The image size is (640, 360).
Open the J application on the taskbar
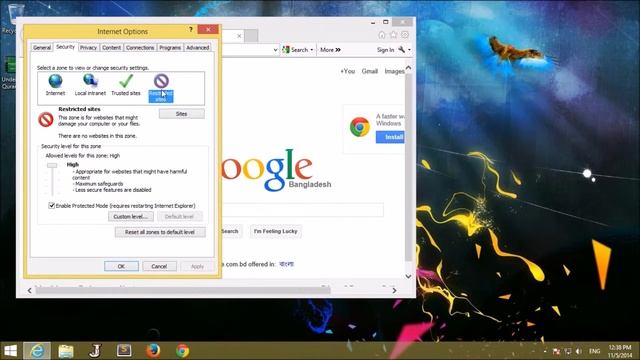click(x=95, y=351)
